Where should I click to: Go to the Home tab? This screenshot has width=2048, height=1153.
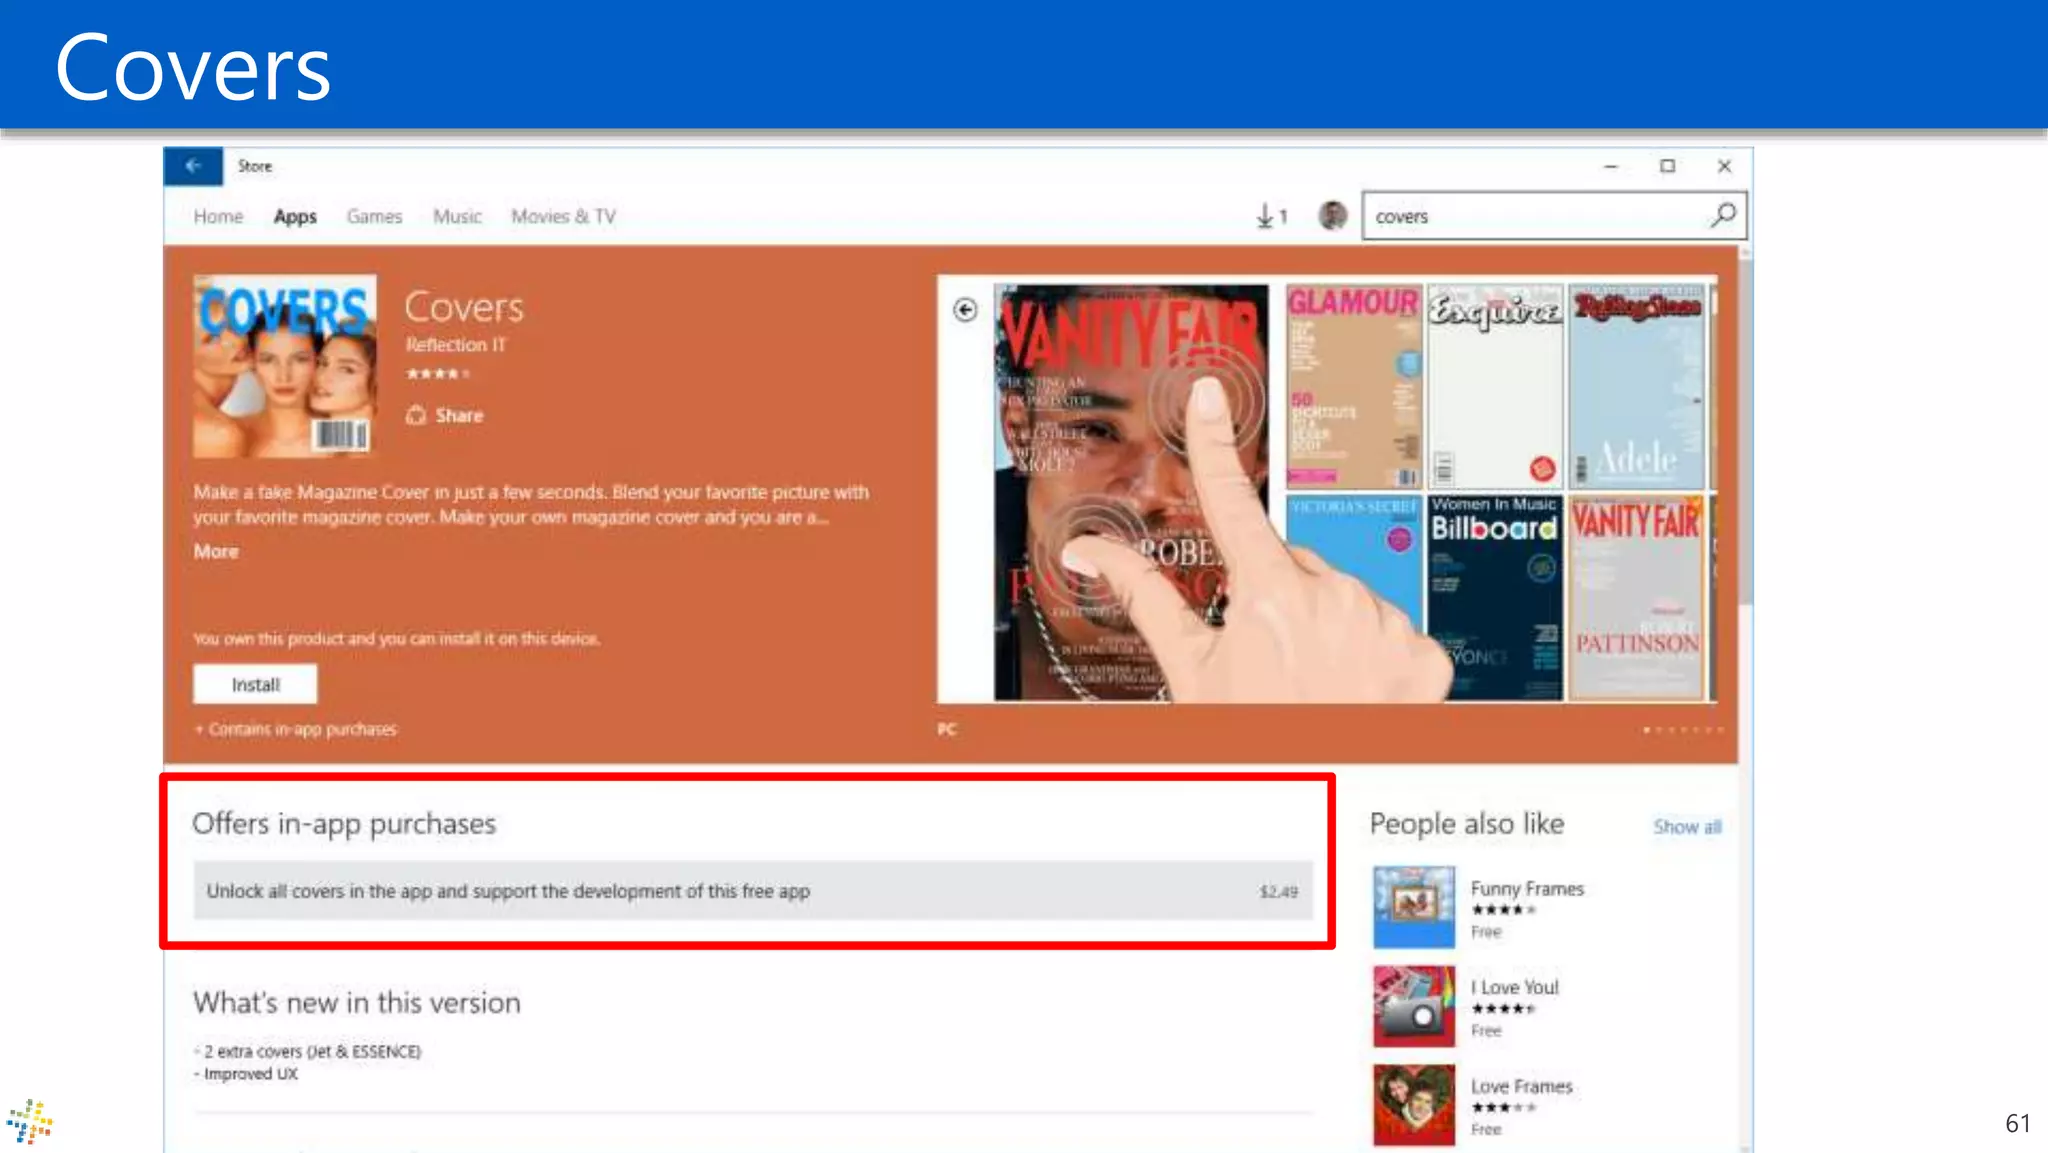tap(218, 216)
